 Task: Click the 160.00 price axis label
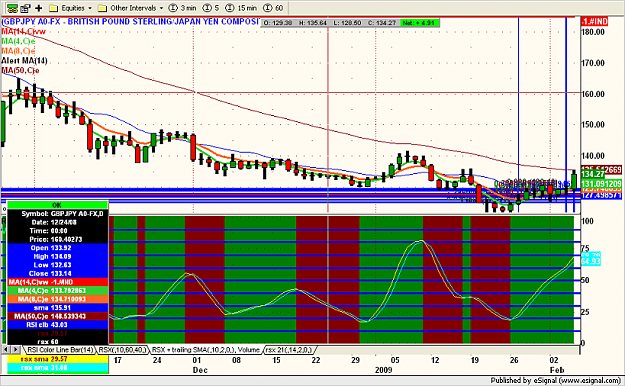(x=593, y=94)
